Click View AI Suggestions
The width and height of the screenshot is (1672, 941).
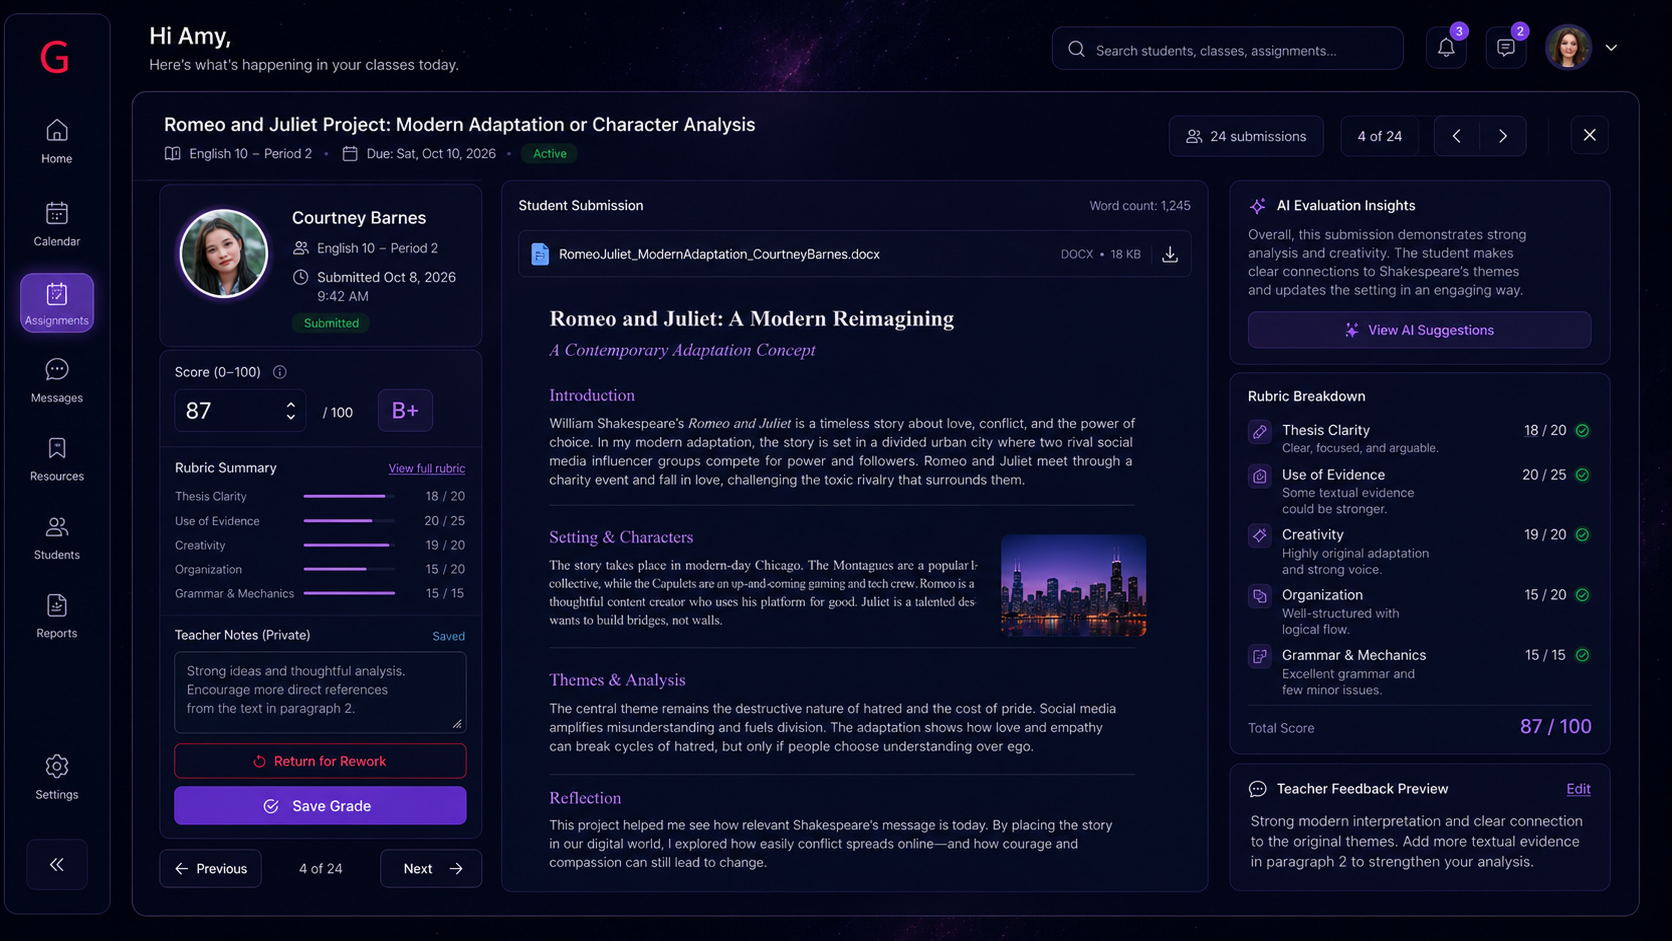[x=1419, y=330]
